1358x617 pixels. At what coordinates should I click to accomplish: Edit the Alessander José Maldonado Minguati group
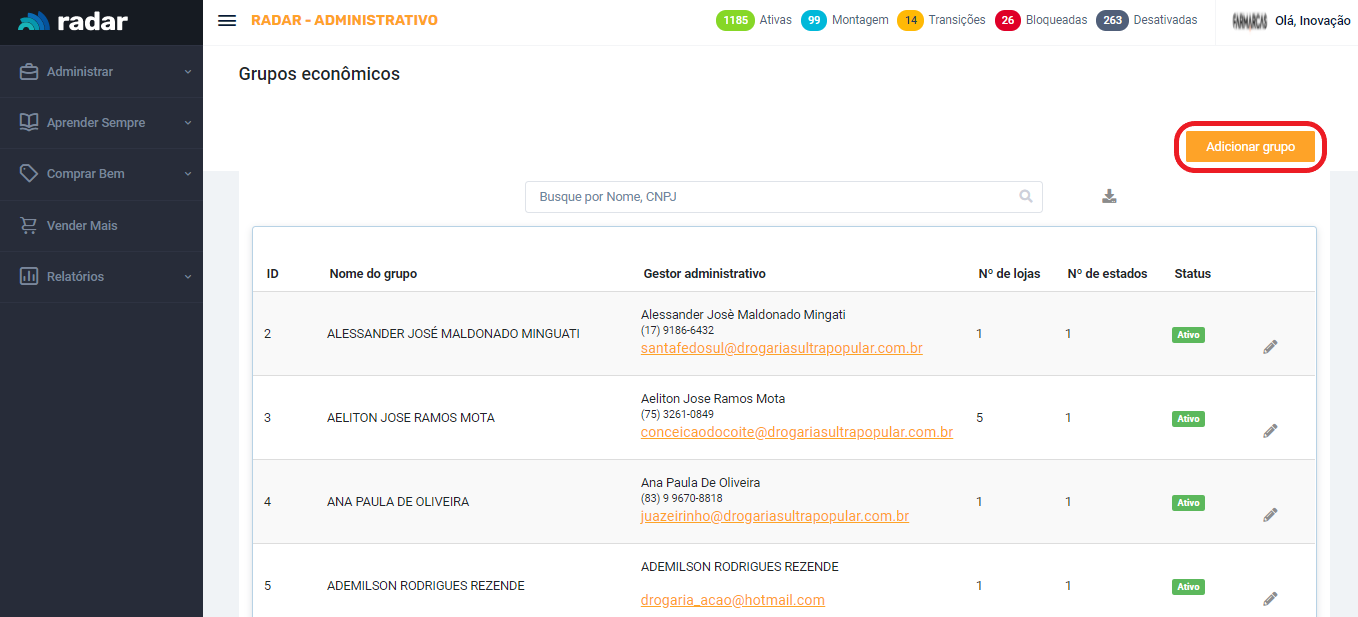pyautogui.click(x=1270, y=347)
